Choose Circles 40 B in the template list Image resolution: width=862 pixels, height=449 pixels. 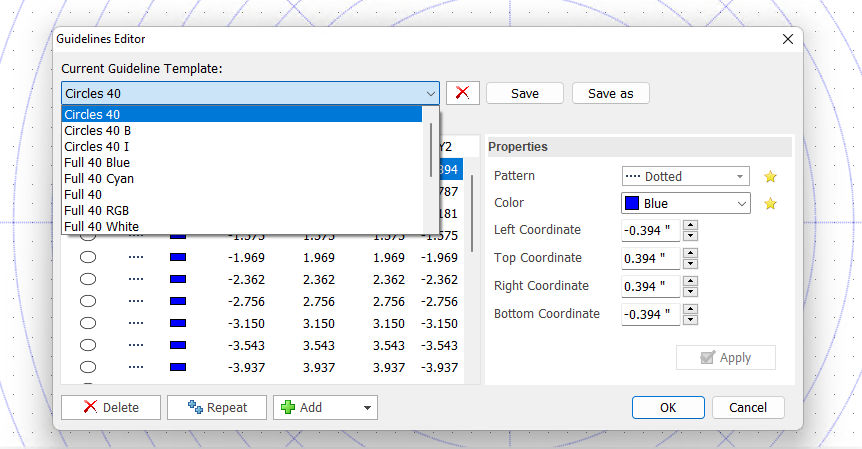pos(97,130)
